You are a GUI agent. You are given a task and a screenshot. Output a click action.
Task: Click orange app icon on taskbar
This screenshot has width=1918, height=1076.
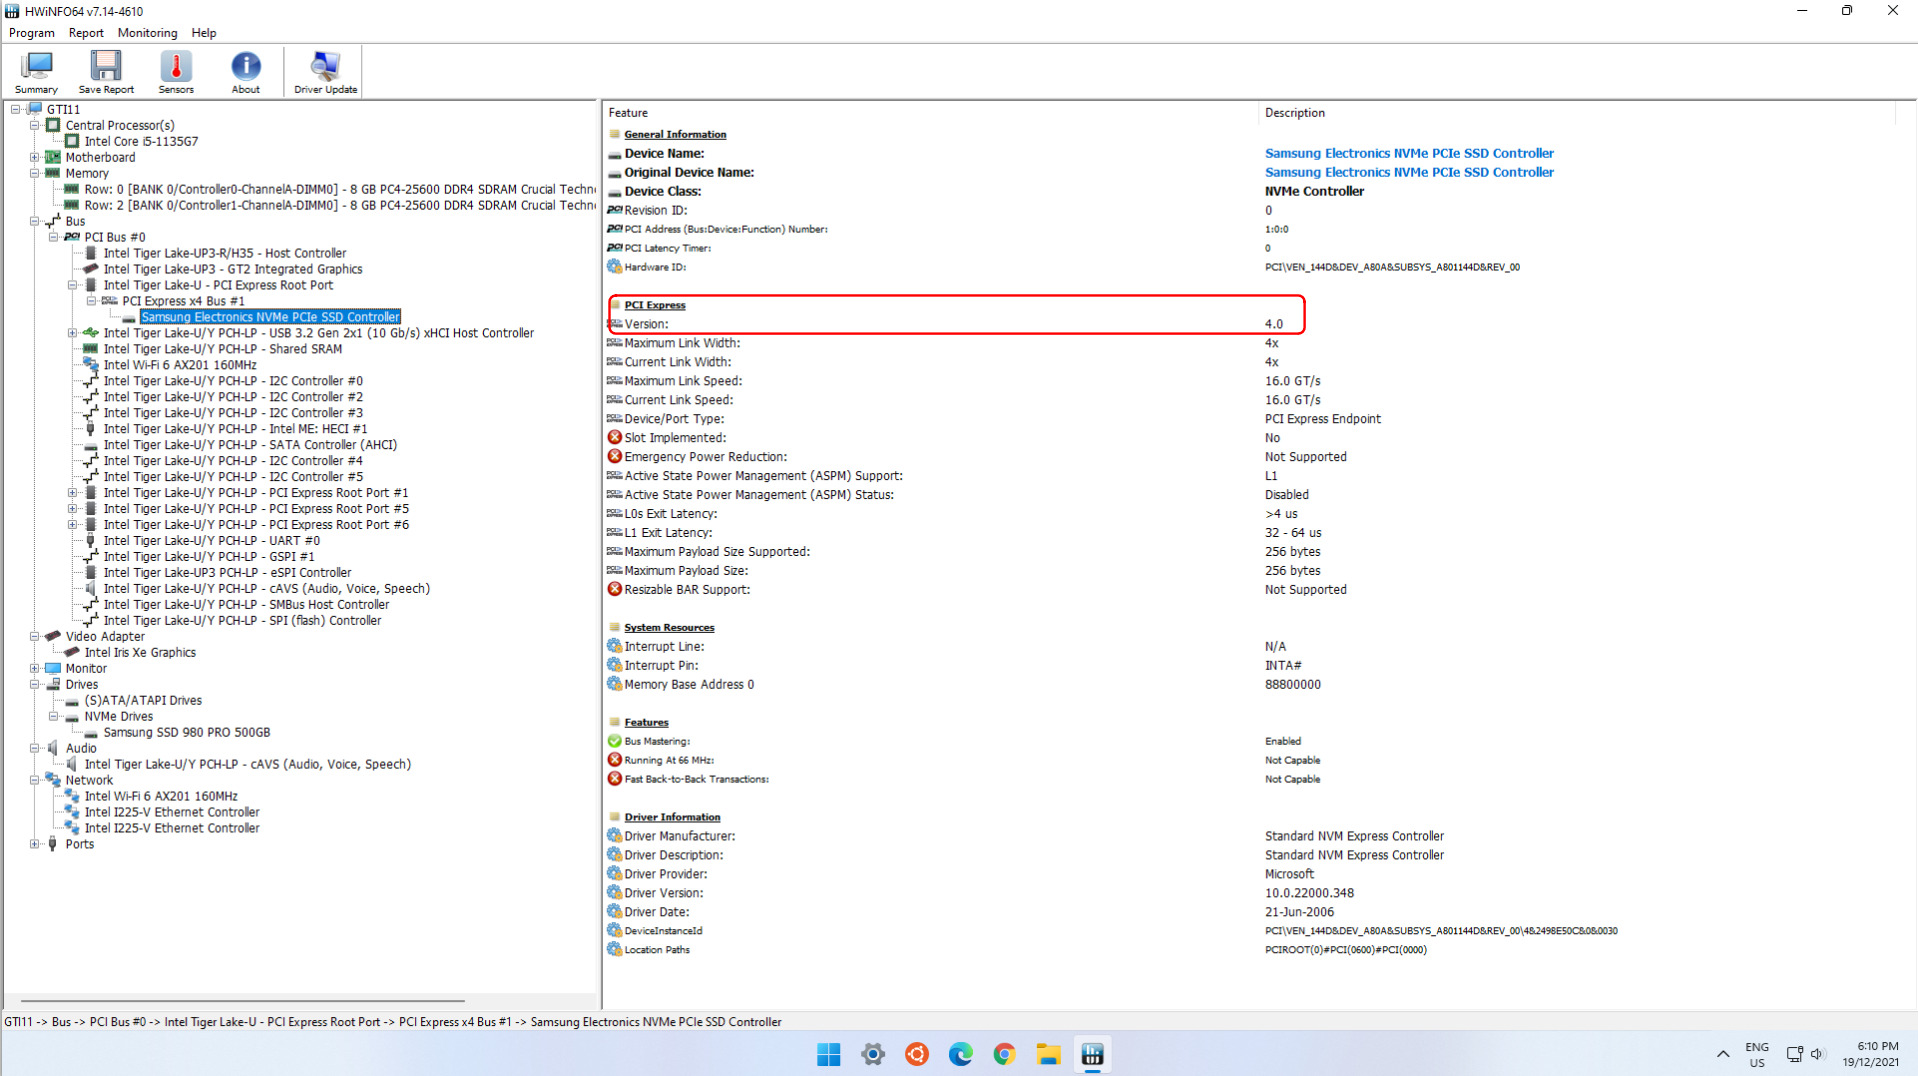tap(916, 1054)
